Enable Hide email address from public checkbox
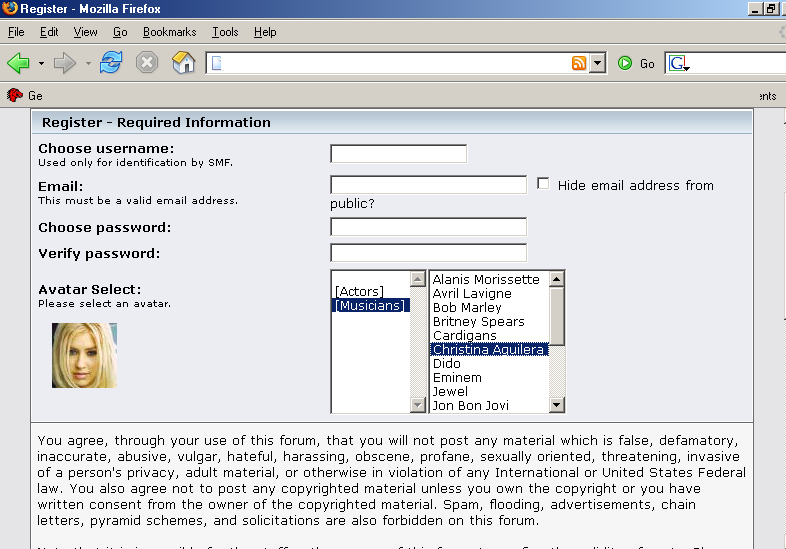Viewport: 786px width, 549px height. coord(543,184)
